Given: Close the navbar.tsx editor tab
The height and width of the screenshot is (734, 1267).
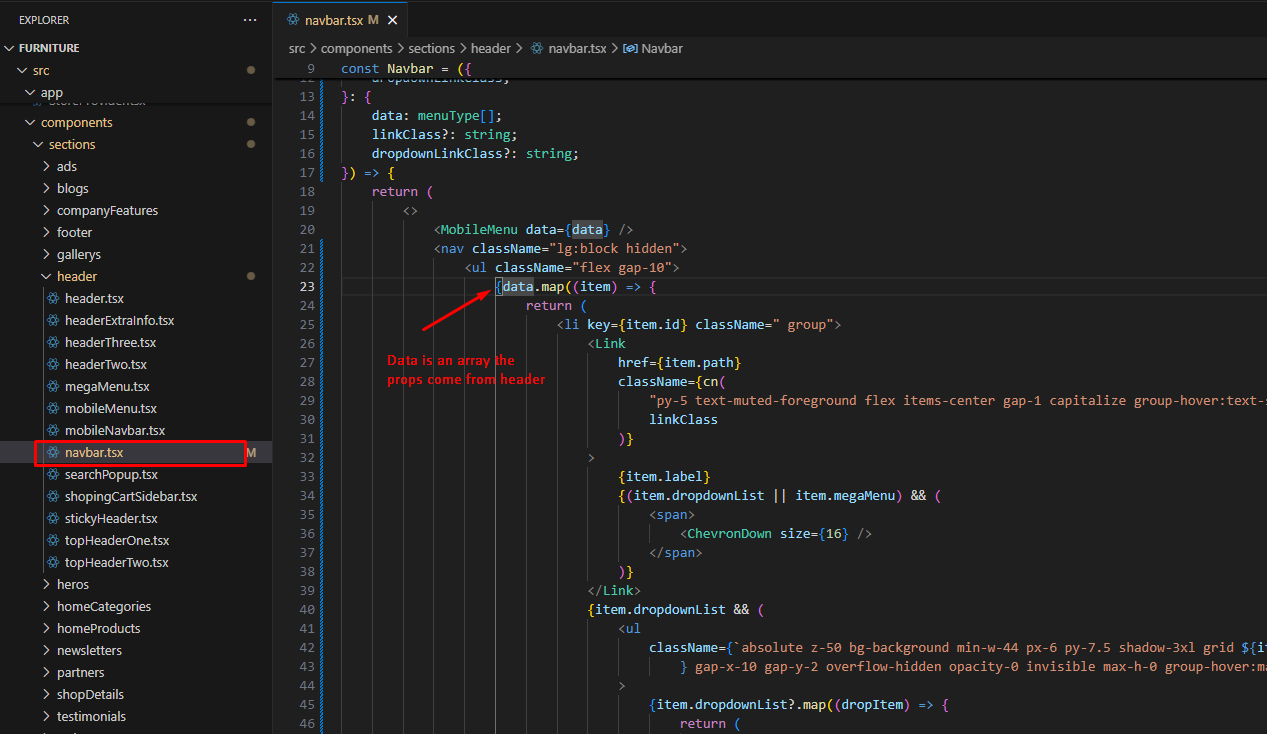Looking at the screenshot, I should click(393, 20).
